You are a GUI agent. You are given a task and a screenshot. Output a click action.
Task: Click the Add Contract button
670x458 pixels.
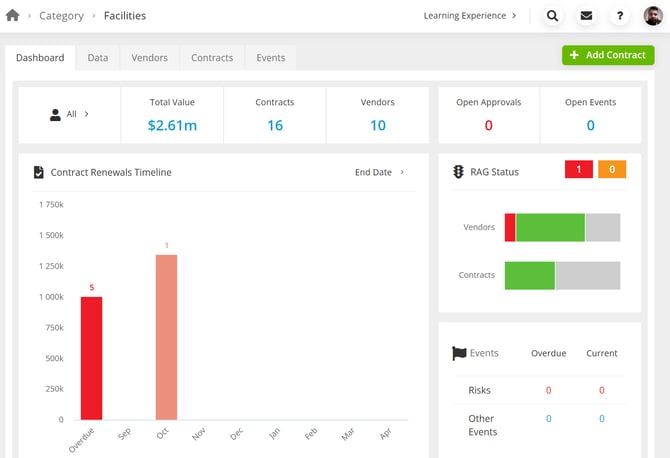click(608, 55)
